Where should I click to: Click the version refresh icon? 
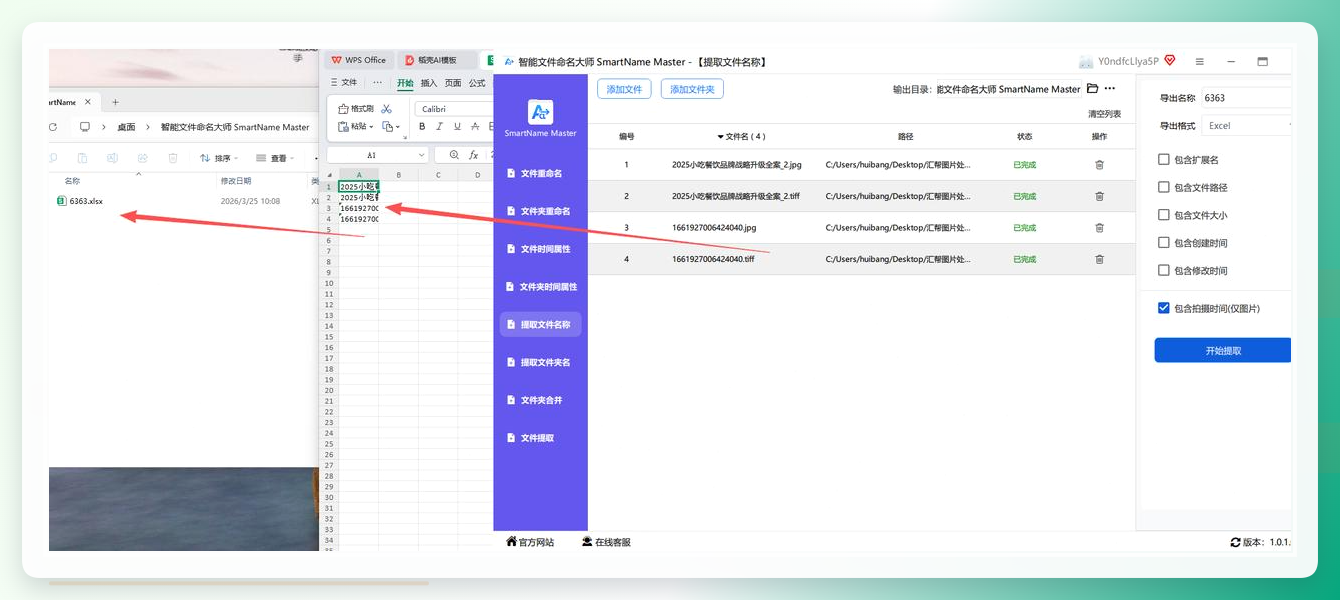pyautogui.click(x=1235, y=542)
